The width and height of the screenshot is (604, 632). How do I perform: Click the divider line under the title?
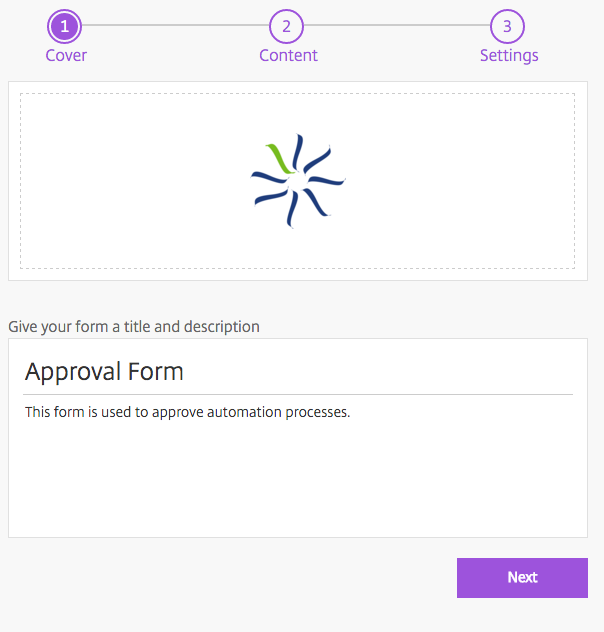[298, 394]
